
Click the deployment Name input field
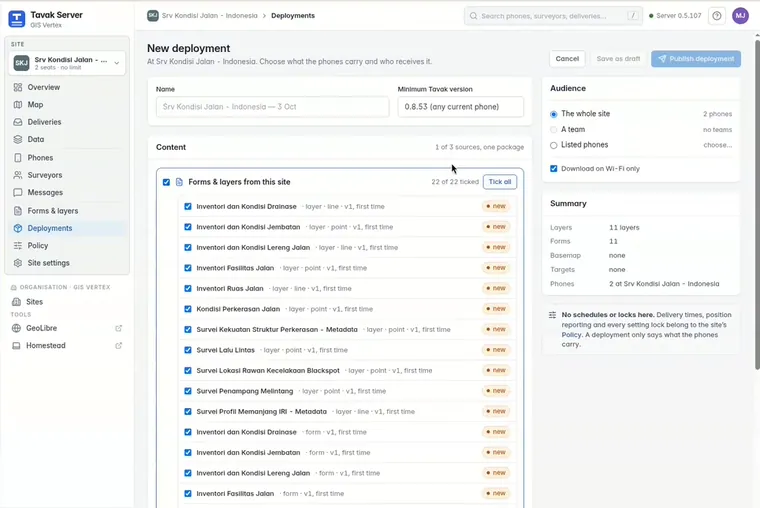272,107
